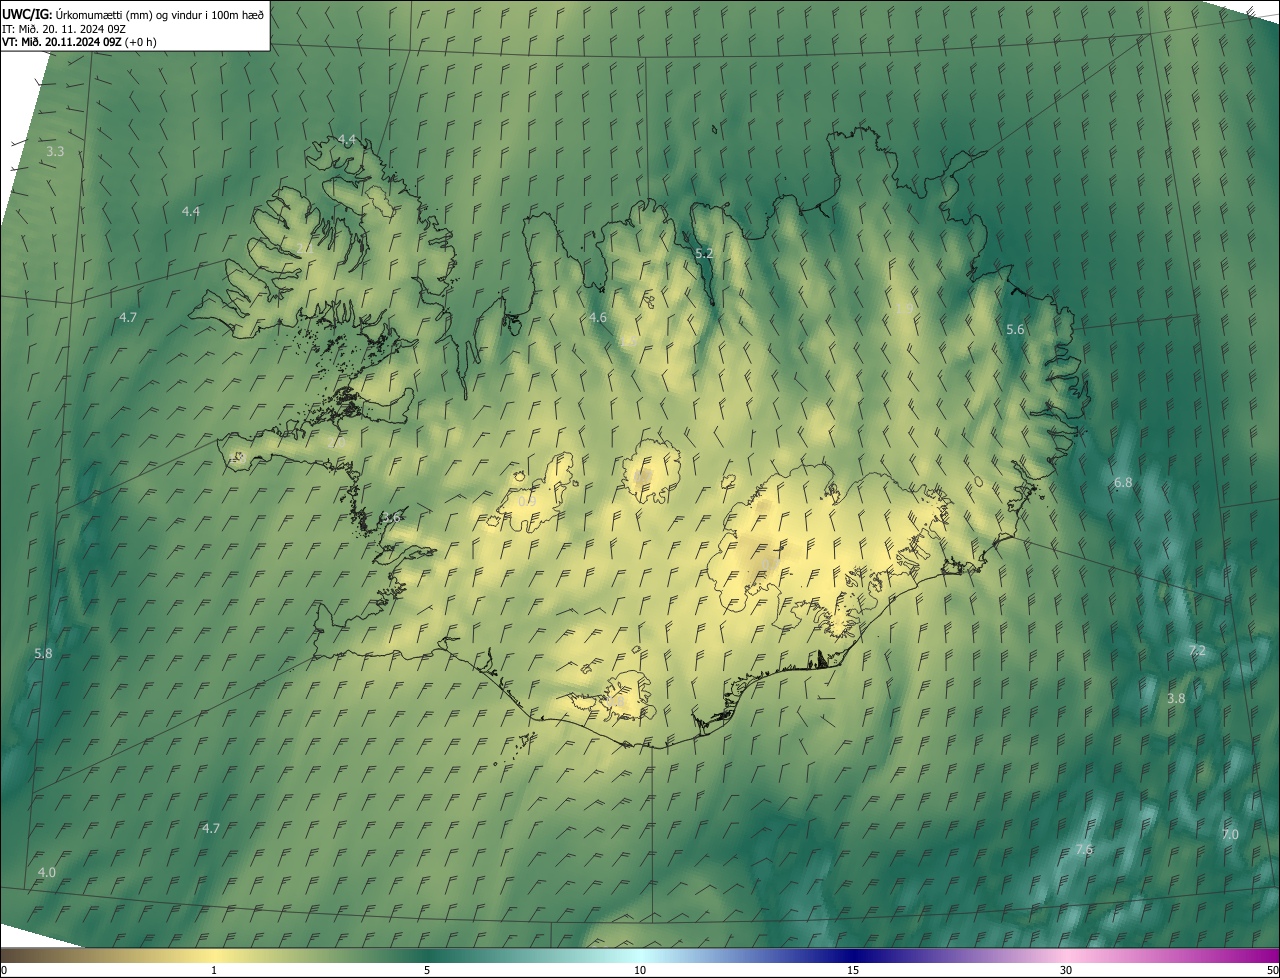
Task: Click the 30 tick label on color scale
Action: pyautogui.click(x=1066, y=971)
